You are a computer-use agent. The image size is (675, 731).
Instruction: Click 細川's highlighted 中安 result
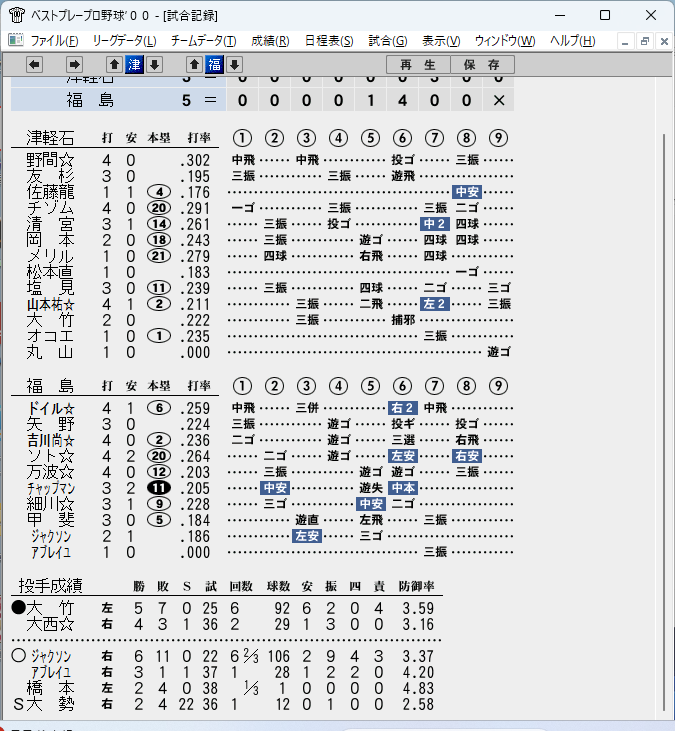pyautogui.click(x=371, y=504)
